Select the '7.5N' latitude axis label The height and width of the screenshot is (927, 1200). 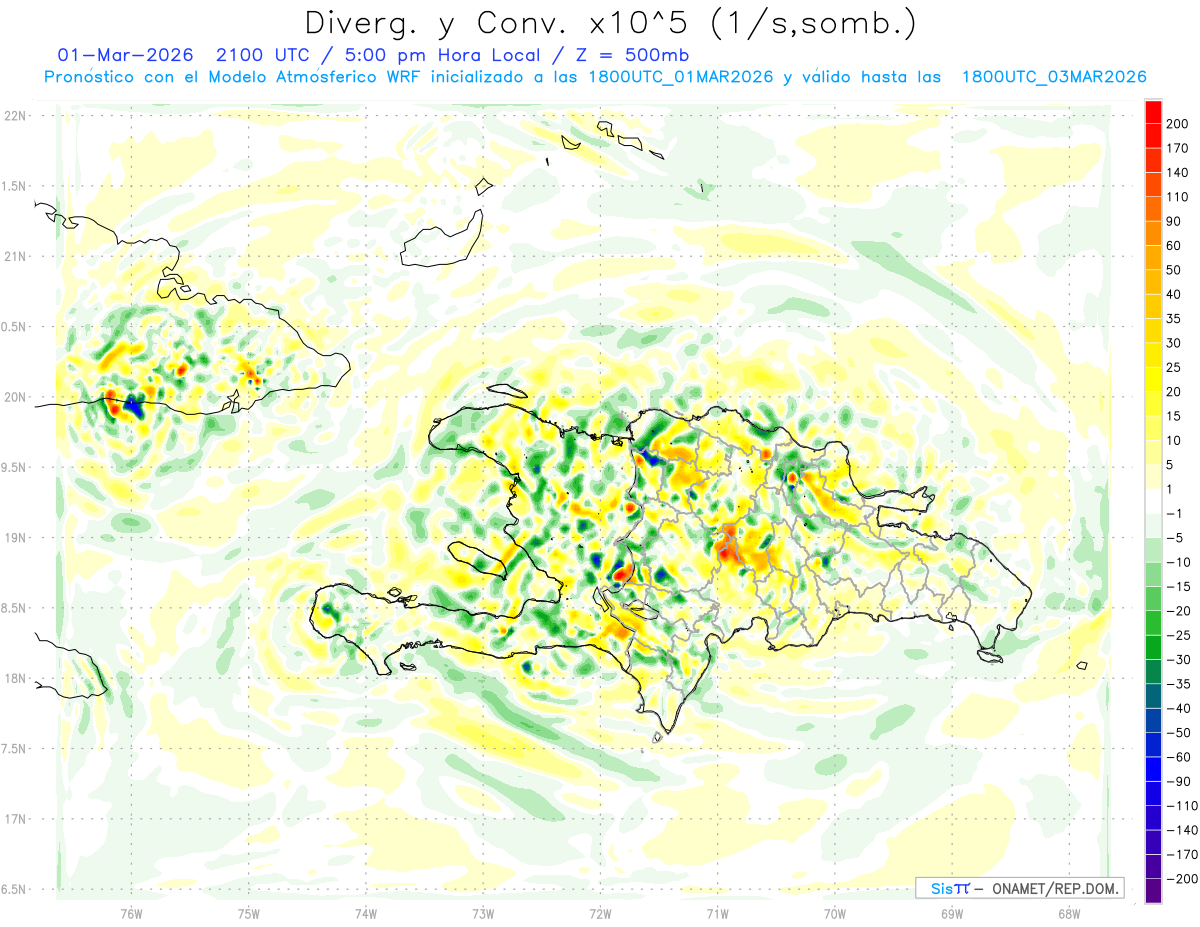(14, 749)
